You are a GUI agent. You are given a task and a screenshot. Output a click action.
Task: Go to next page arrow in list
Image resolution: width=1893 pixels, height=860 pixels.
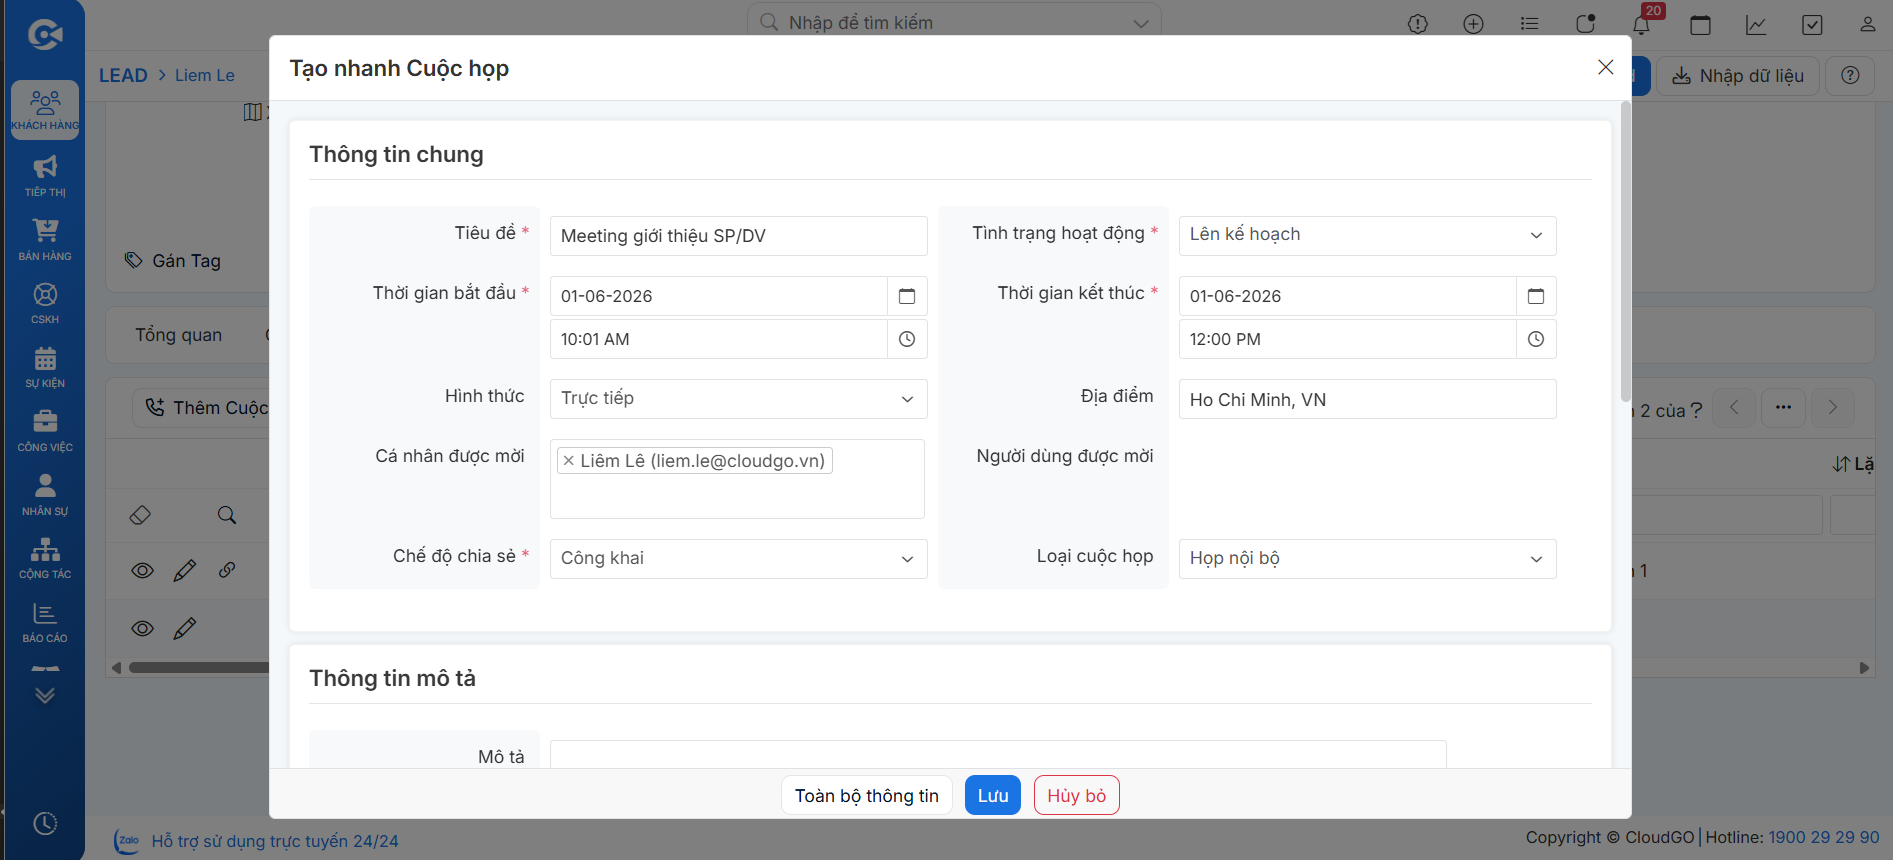[x=1832, y=407]
